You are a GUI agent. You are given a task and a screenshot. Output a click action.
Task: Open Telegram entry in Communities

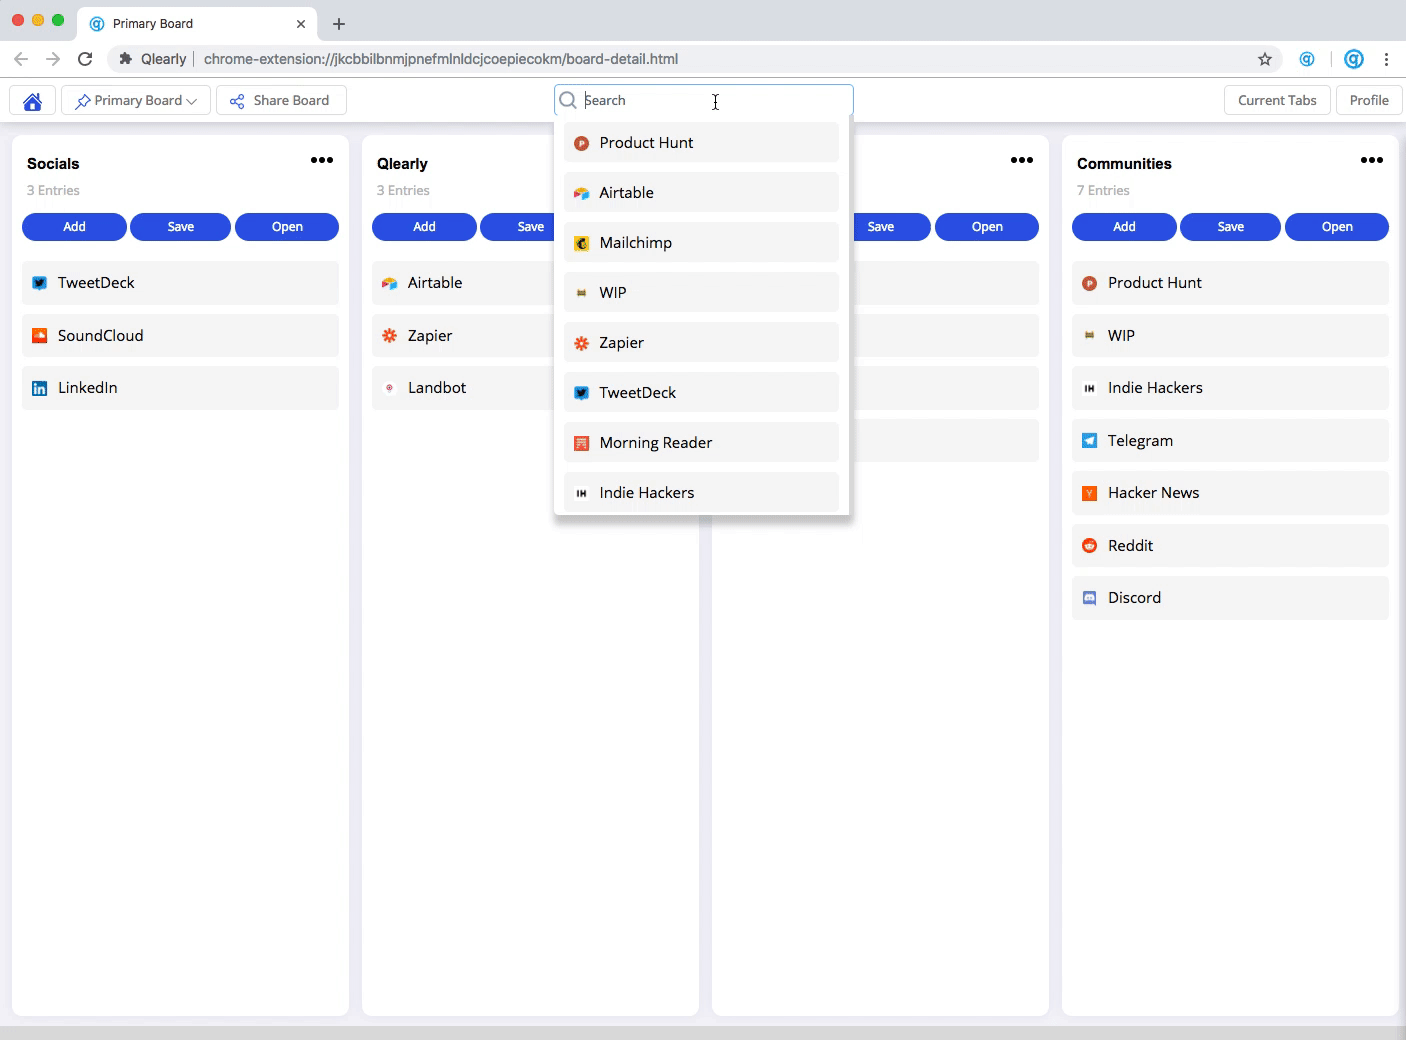pyautogui.click(x=1230, y=441)
